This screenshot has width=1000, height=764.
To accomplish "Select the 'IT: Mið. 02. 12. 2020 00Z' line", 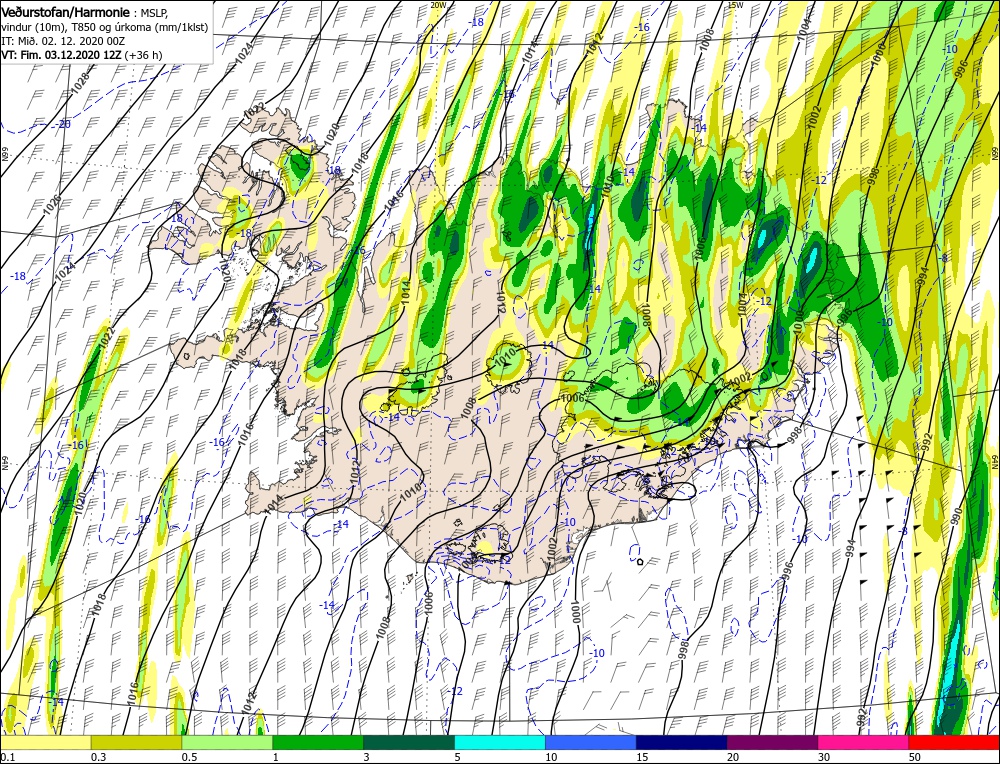I will (x=64, y=41).
